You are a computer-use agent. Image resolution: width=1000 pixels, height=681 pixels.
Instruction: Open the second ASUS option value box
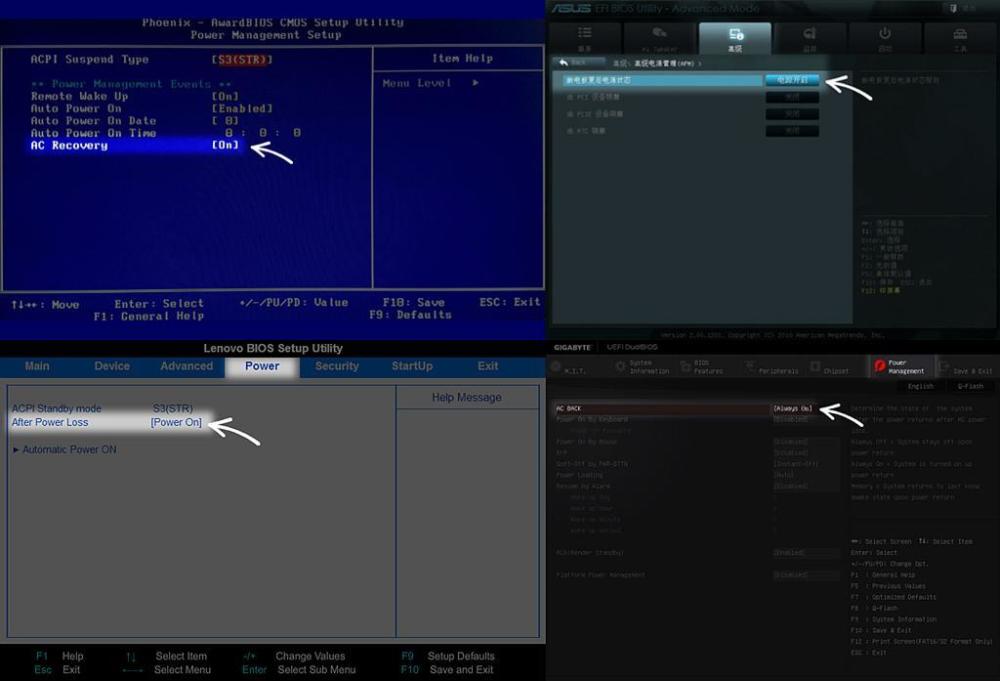792,97
